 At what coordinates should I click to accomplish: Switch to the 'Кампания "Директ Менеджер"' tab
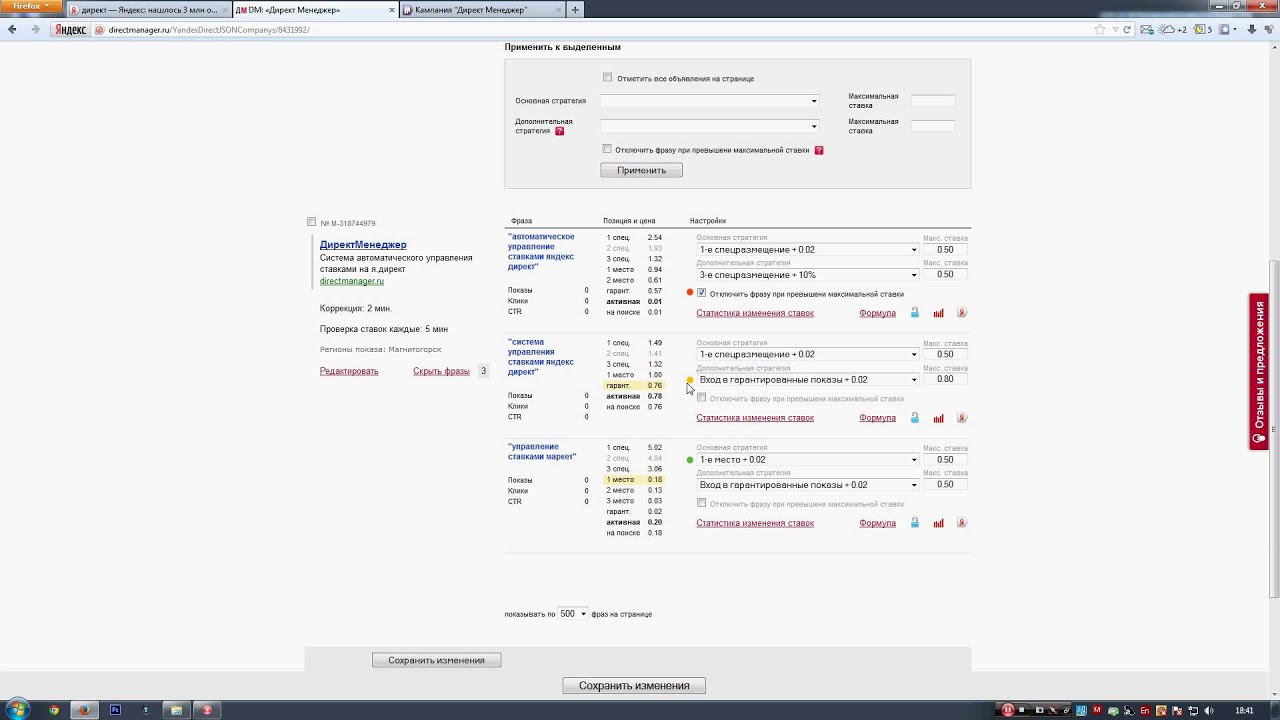pyautogui.click(x=481, y=10)
